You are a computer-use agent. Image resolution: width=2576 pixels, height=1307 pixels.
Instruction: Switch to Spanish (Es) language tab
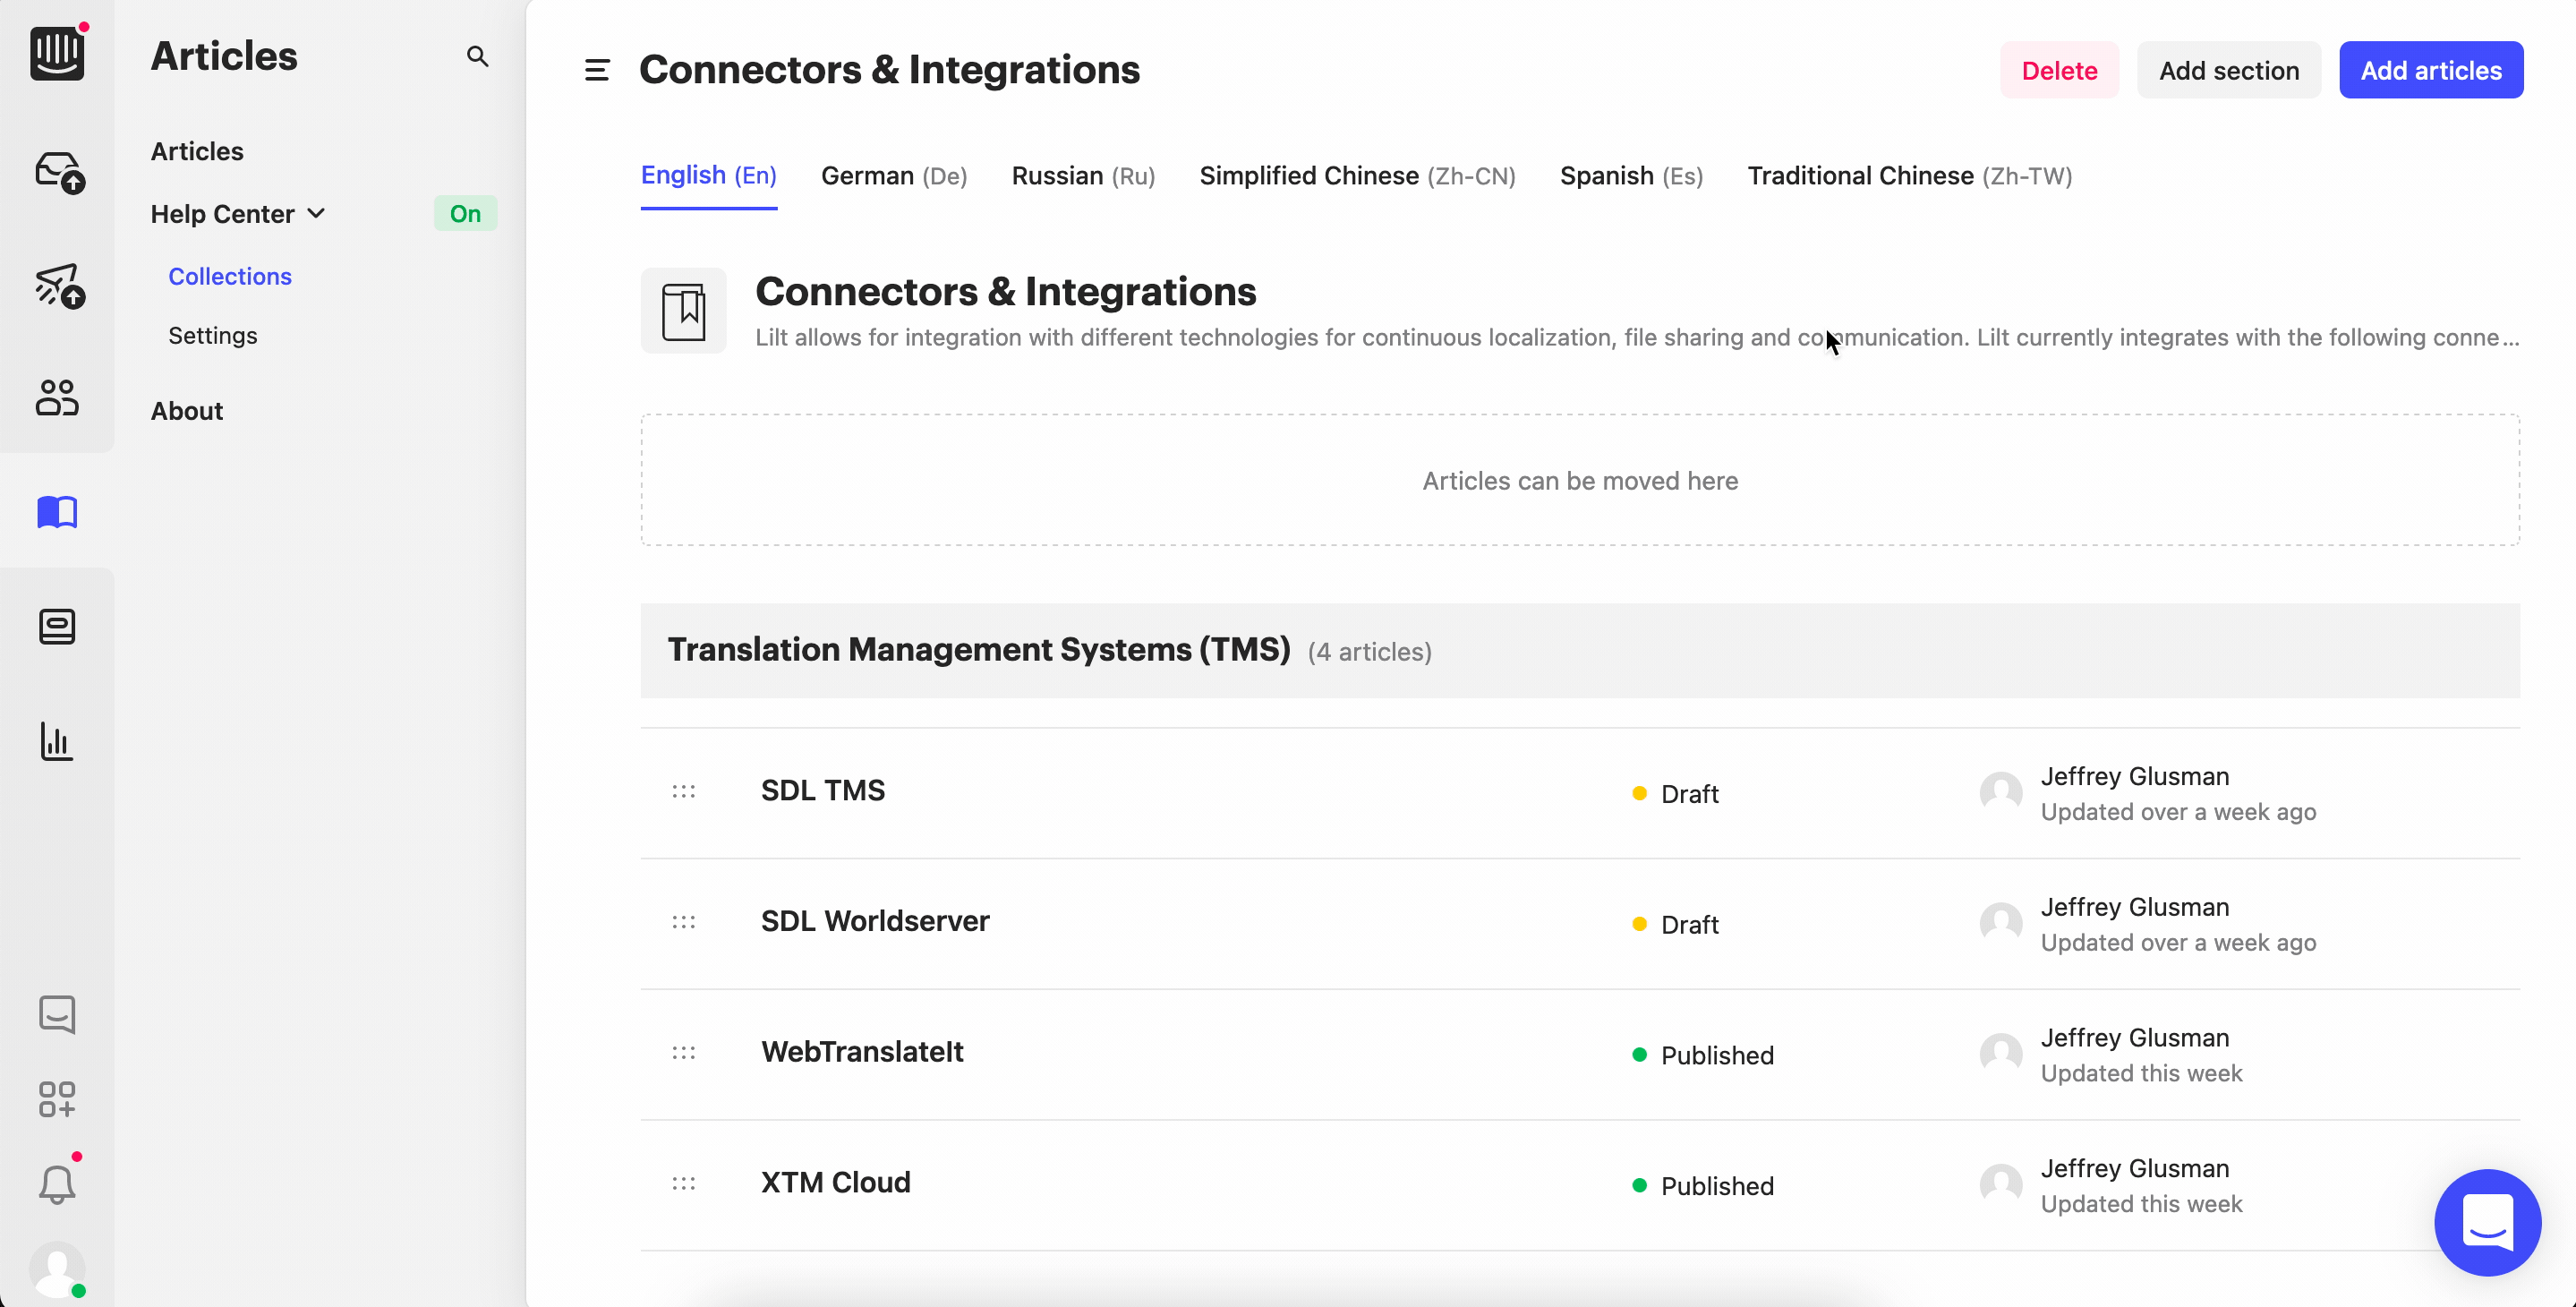(1630, 176)
